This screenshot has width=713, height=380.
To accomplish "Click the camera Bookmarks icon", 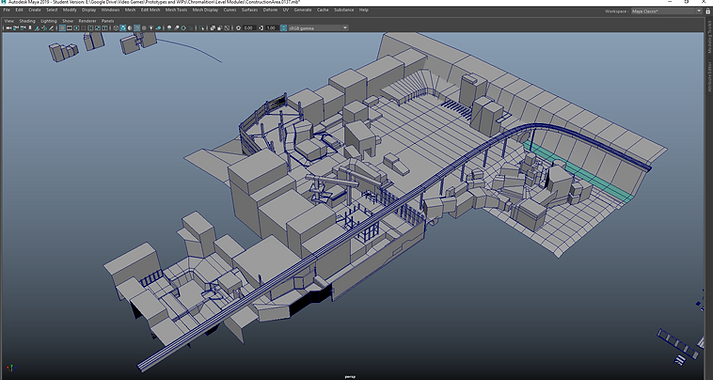I will (x=30, y=28).
